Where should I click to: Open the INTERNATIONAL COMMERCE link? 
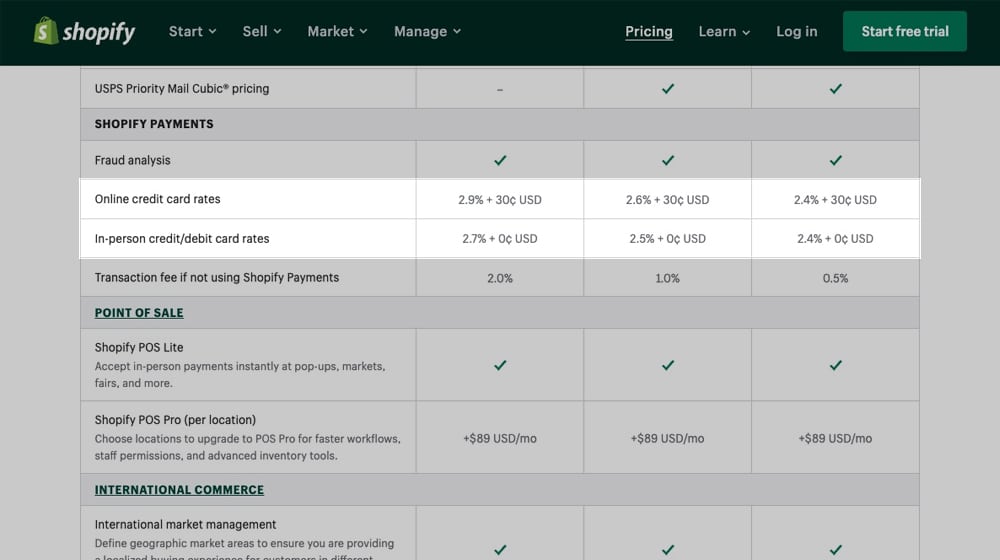[x=179, y=490]
